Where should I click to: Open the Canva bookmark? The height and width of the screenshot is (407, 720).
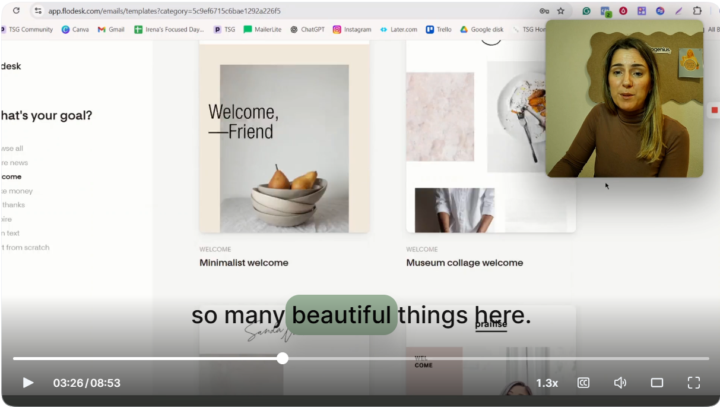tap(75, 29)
